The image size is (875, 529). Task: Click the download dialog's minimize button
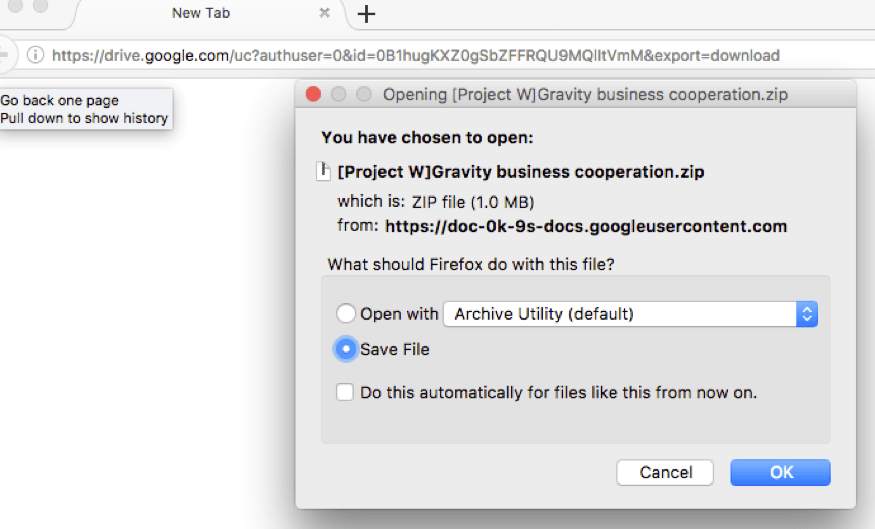point(338,95)
